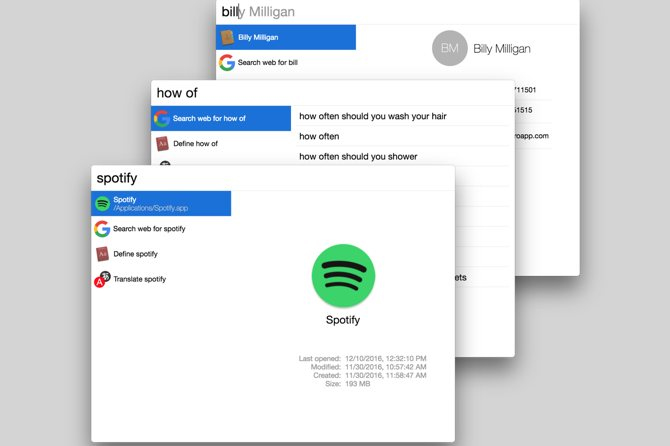670x446 pixels.
Task: Select the Spotify /Applications/Spotify.app result
Action: click(x=161, y=203)
